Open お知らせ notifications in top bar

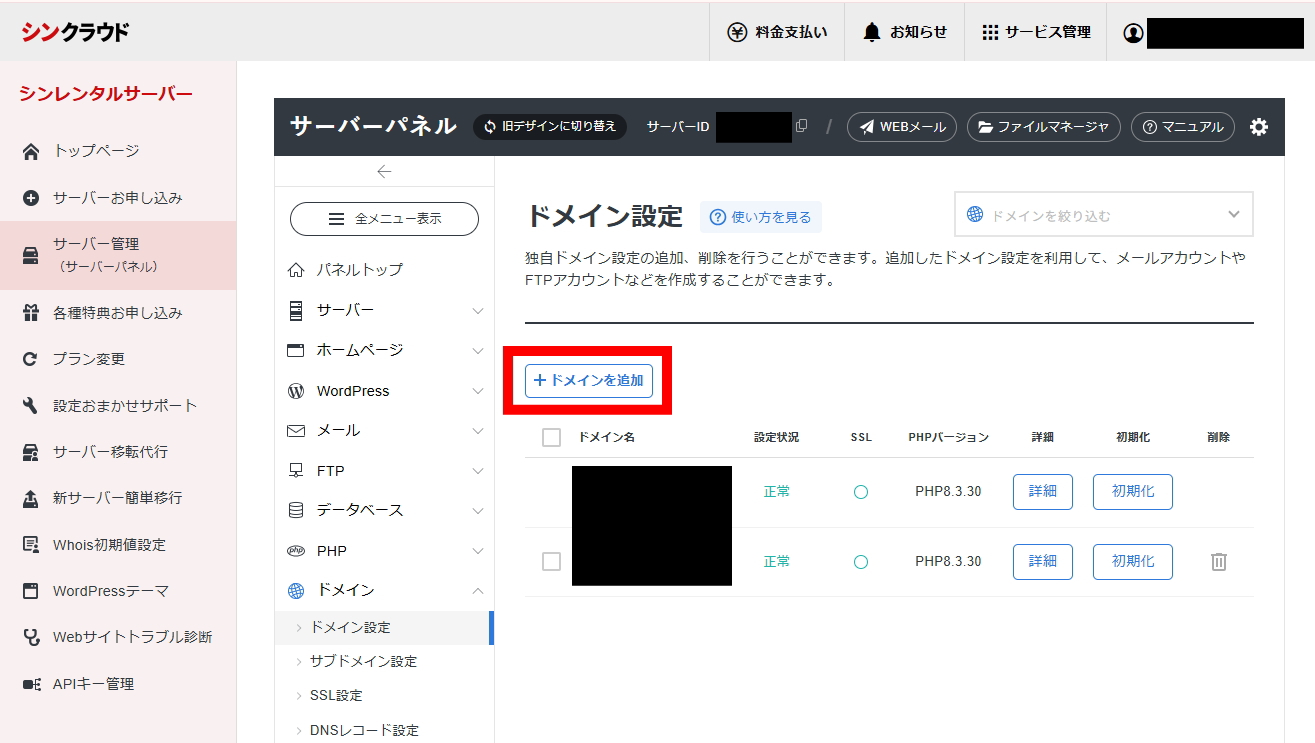(904, 32)
